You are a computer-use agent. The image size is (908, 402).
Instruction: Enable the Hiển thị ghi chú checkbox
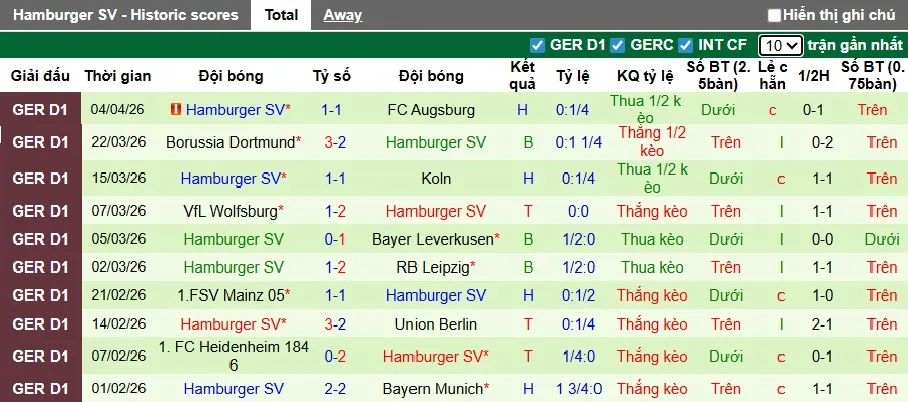773,15
